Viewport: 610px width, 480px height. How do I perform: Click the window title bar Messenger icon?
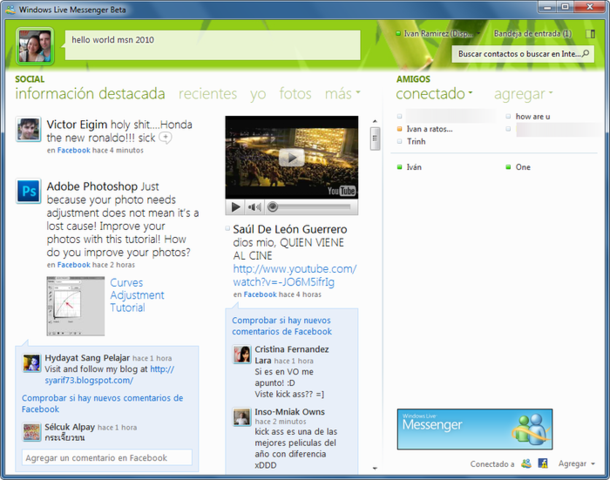(10, 9)
